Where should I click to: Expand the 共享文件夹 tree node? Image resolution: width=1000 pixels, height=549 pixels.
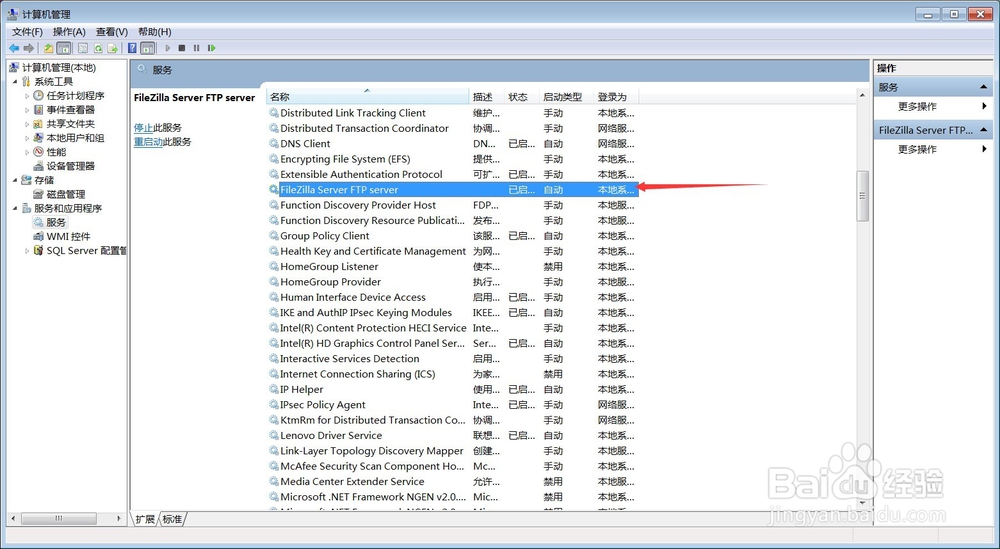[x=27, y=124]
